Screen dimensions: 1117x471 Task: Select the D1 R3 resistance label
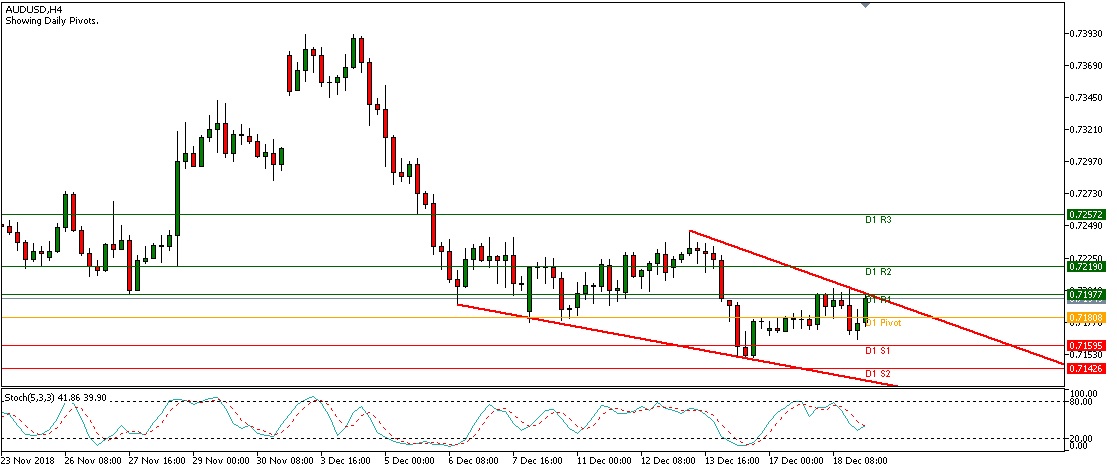pyautogui.click(x=878, y=219)
